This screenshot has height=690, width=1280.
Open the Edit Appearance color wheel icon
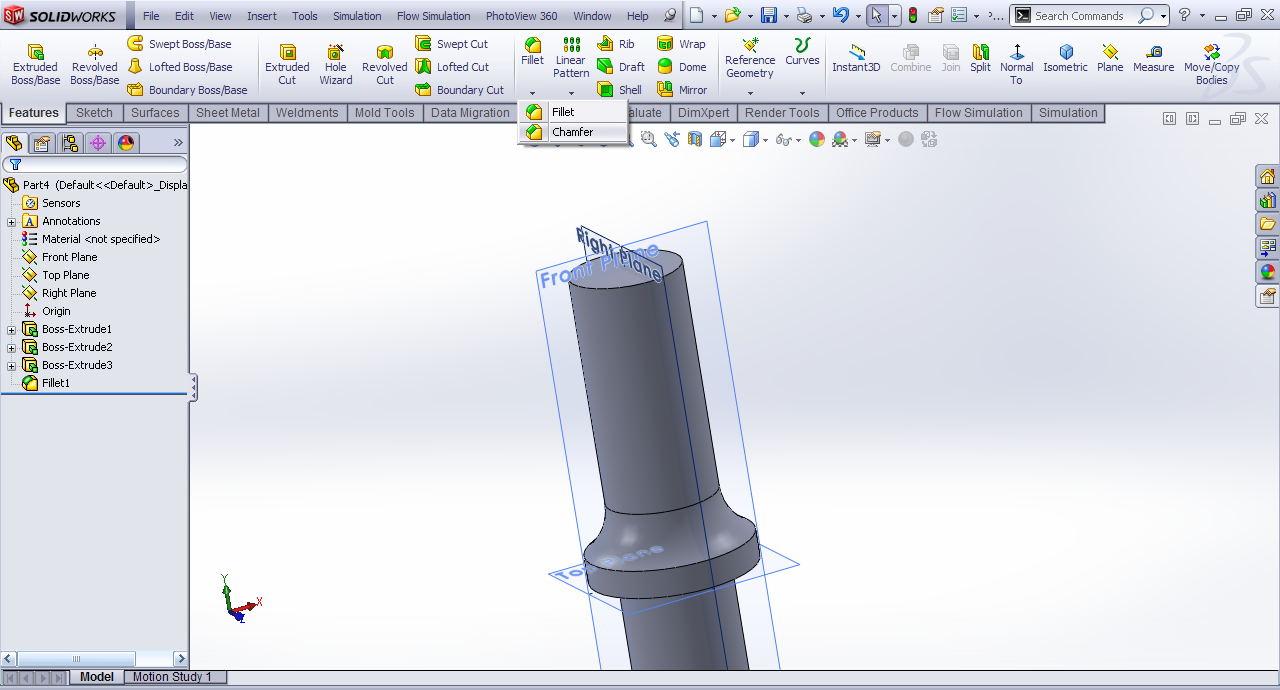[x=817, y=139]
